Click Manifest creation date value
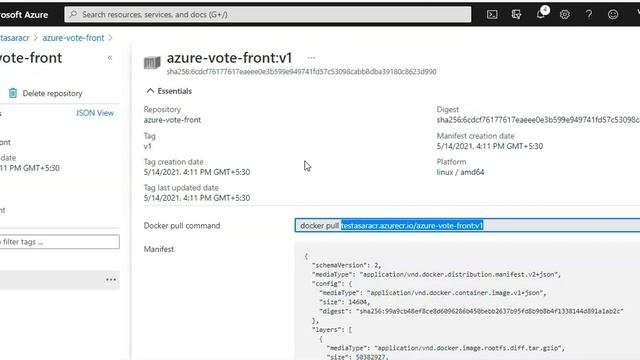Image resolution: width=640 pixels, height=360 pixels. click(x=490, y=146)
